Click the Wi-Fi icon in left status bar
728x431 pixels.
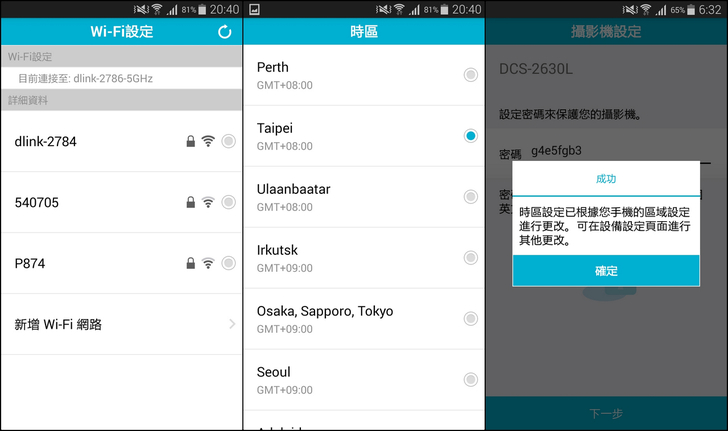click(x=157, y=9)
